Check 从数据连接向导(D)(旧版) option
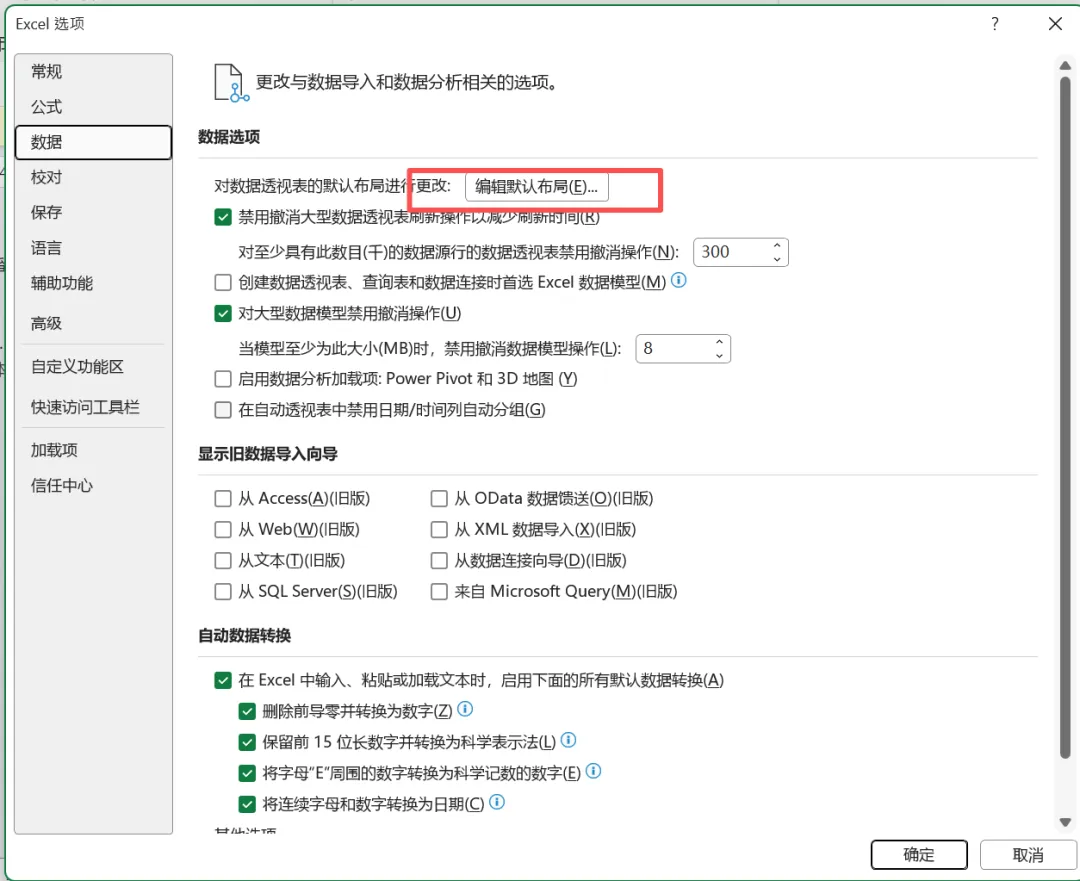Image resolution: width=1080 pixels, height=881 pixels. tap(439, 560)
